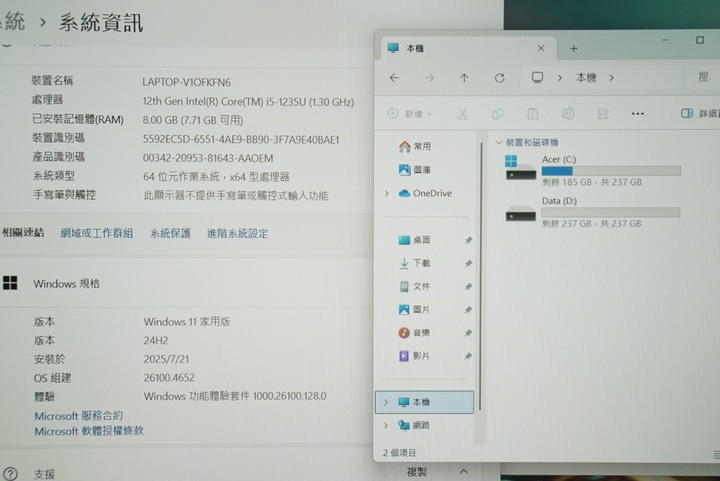720x481 pixels.
Task: Click the Paste clipboard icon
Action: pos(533,114)
